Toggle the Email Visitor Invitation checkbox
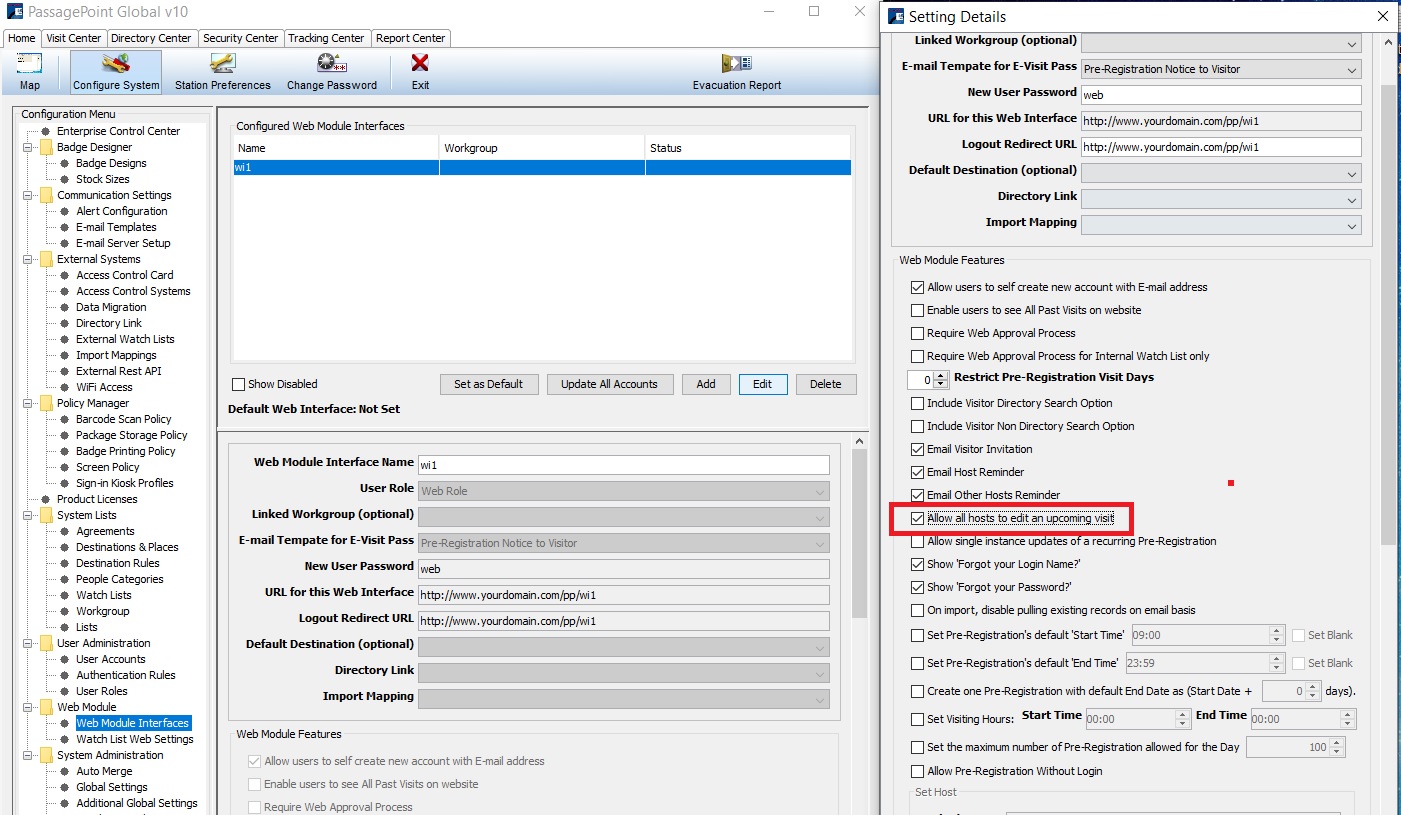This screenshot has width=1401, height=815. pos(917,449)
